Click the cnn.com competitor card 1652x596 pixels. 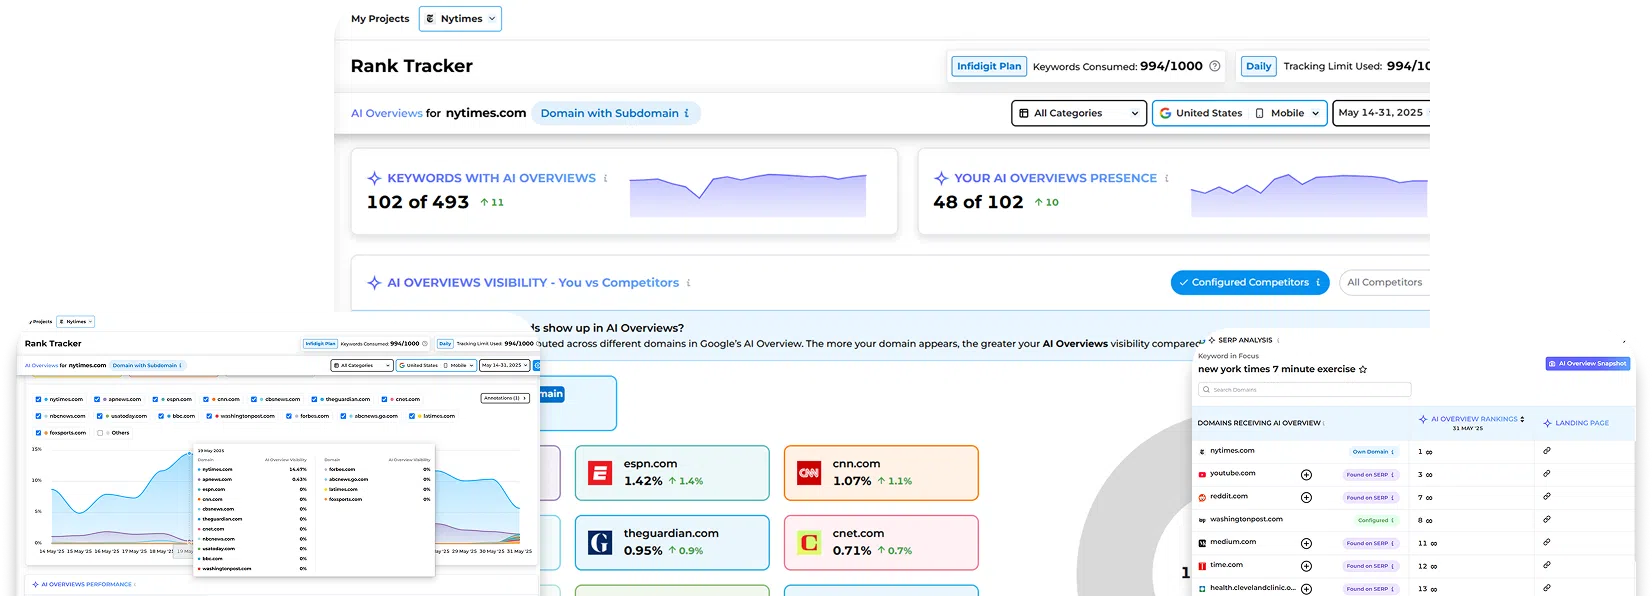tap(881, 473)
